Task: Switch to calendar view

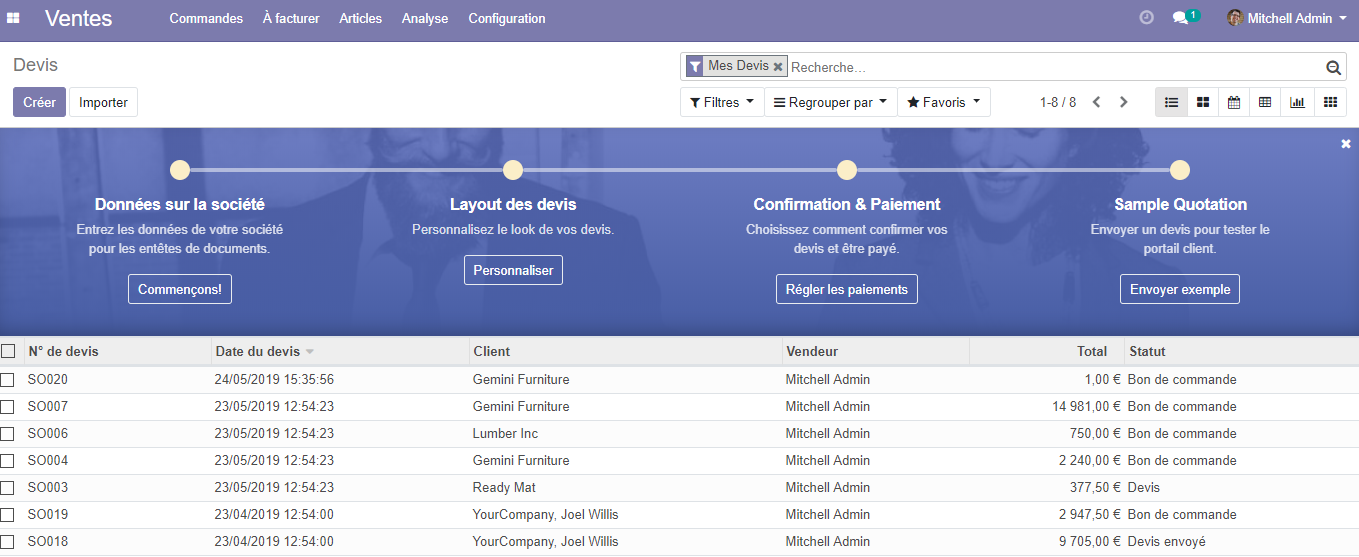Action: pyautogui.click(x=1234, y=102)
